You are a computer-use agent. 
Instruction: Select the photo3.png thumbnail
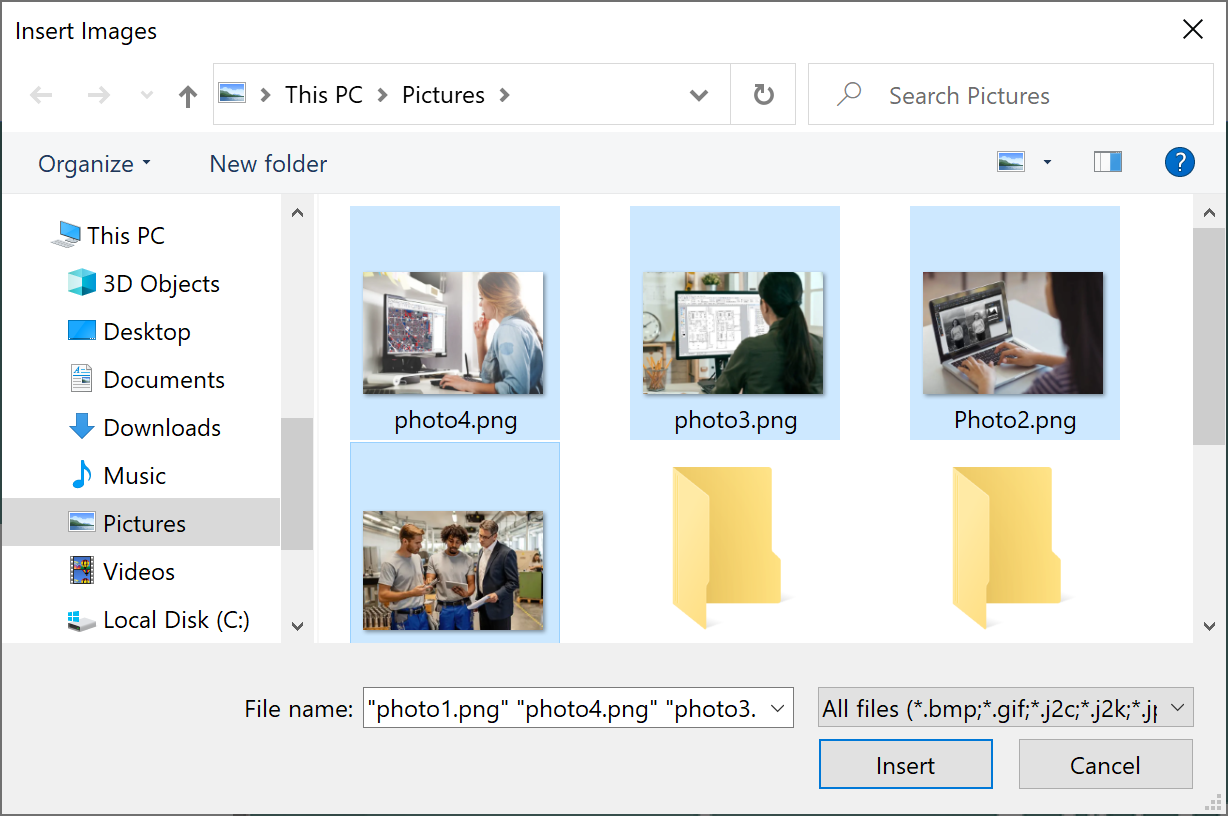[x=733, y=333]
